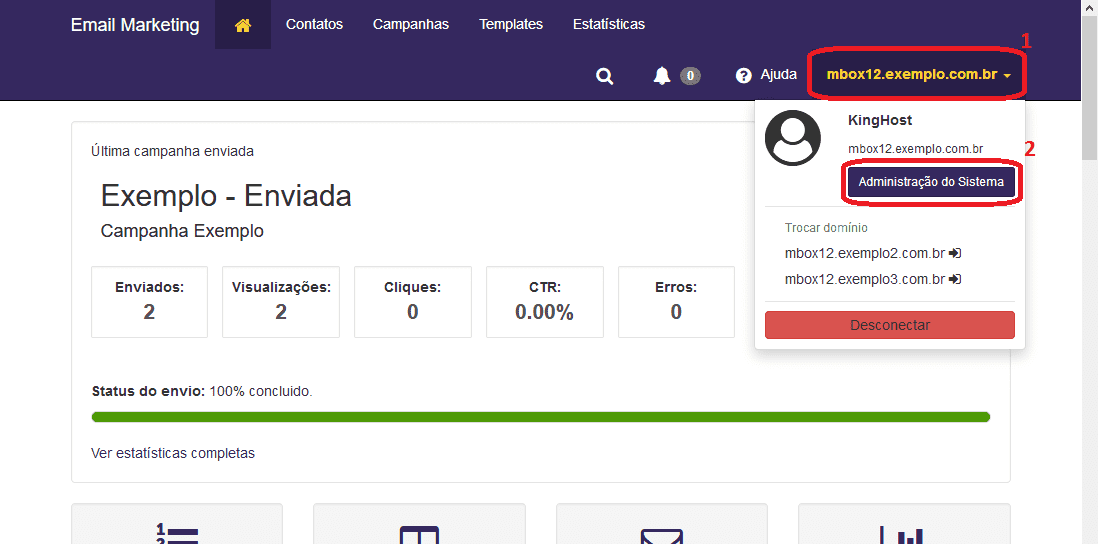Open the Templates menu item
The width and height of the screenshot is (1098, 544).
(510, 25)
